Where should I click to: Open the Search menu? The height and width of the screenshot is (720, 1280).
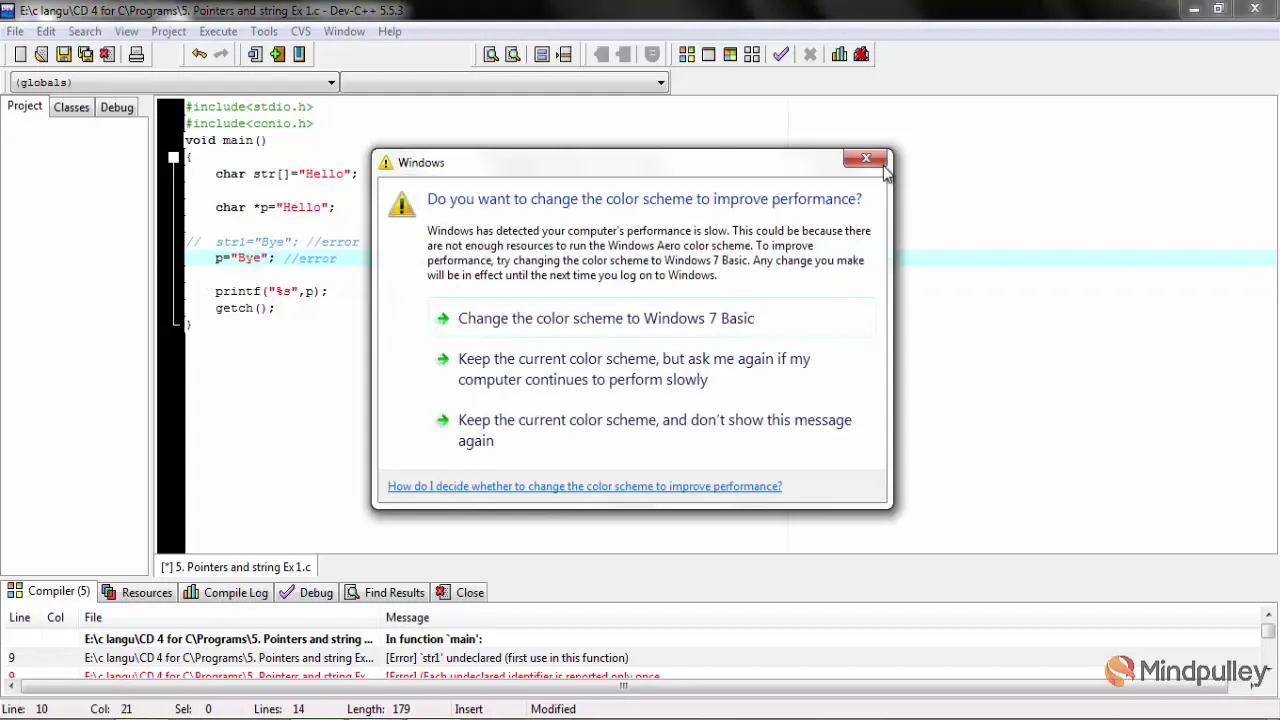[x=85, y=31]
